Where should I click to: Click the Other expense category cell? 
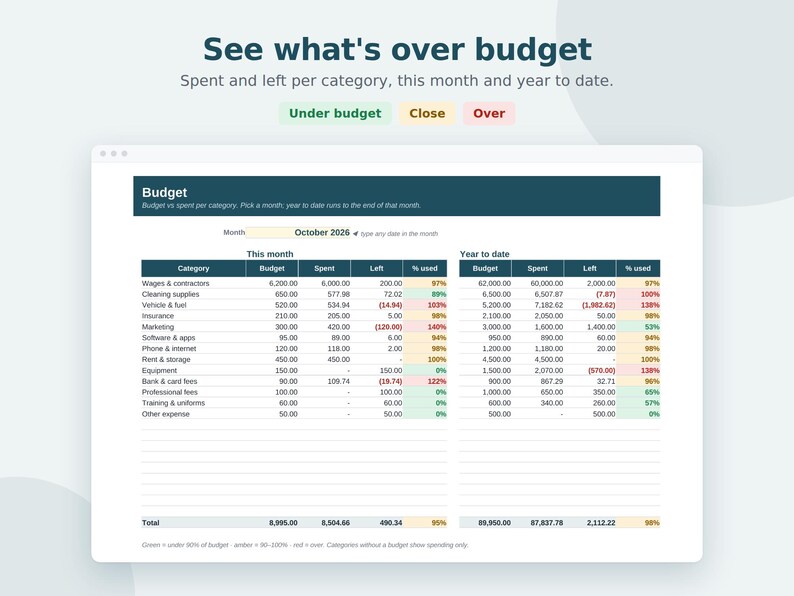pyautogui.click(x=193, y=414)
